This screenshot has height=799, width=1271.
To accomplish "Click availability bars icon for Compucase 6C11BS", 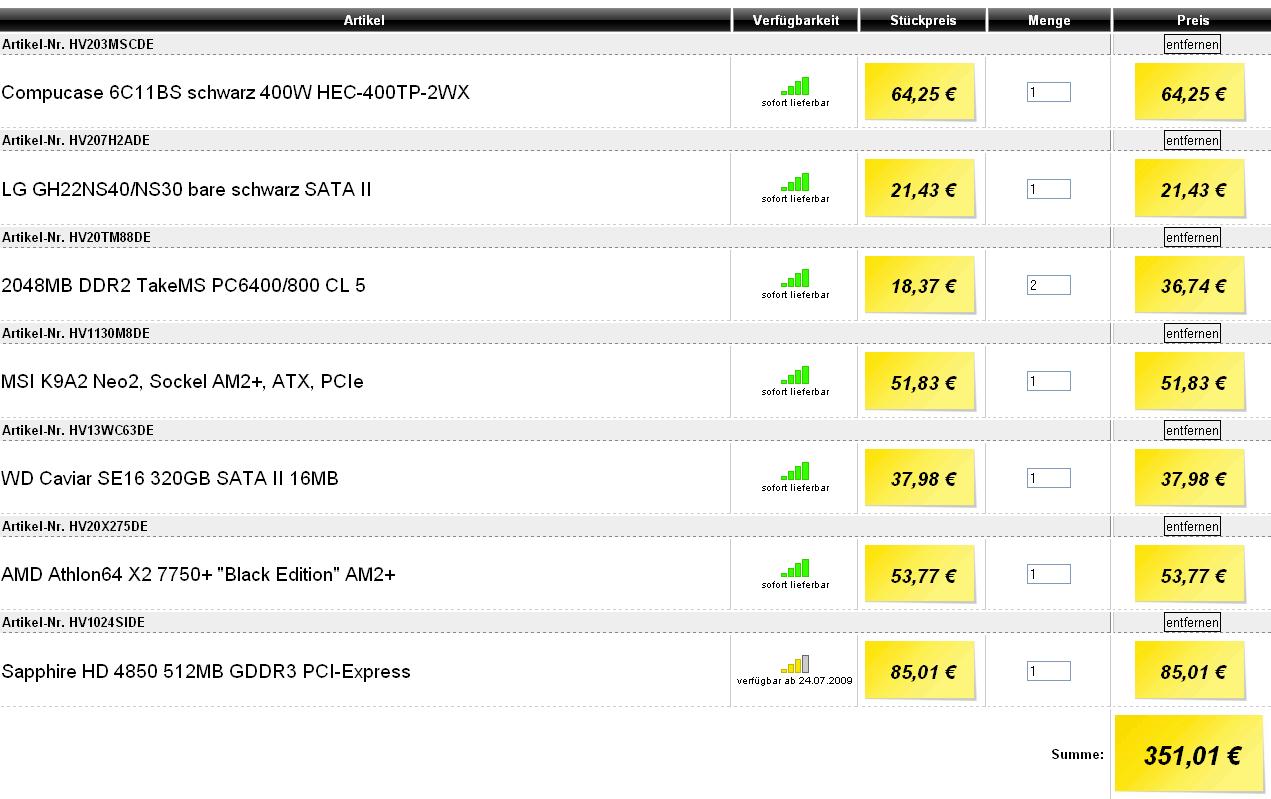I will [x=795, y=87].
